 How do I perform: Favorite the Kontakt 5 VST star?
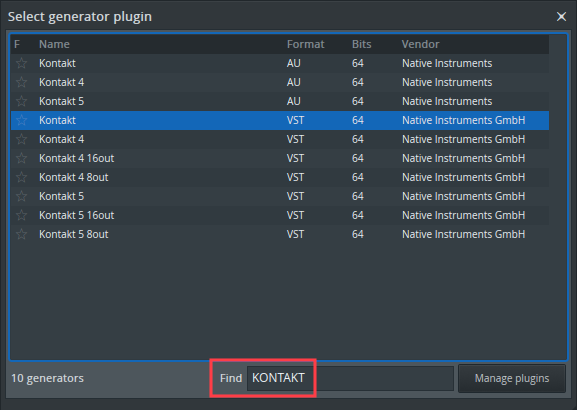(x=21, y=196)
